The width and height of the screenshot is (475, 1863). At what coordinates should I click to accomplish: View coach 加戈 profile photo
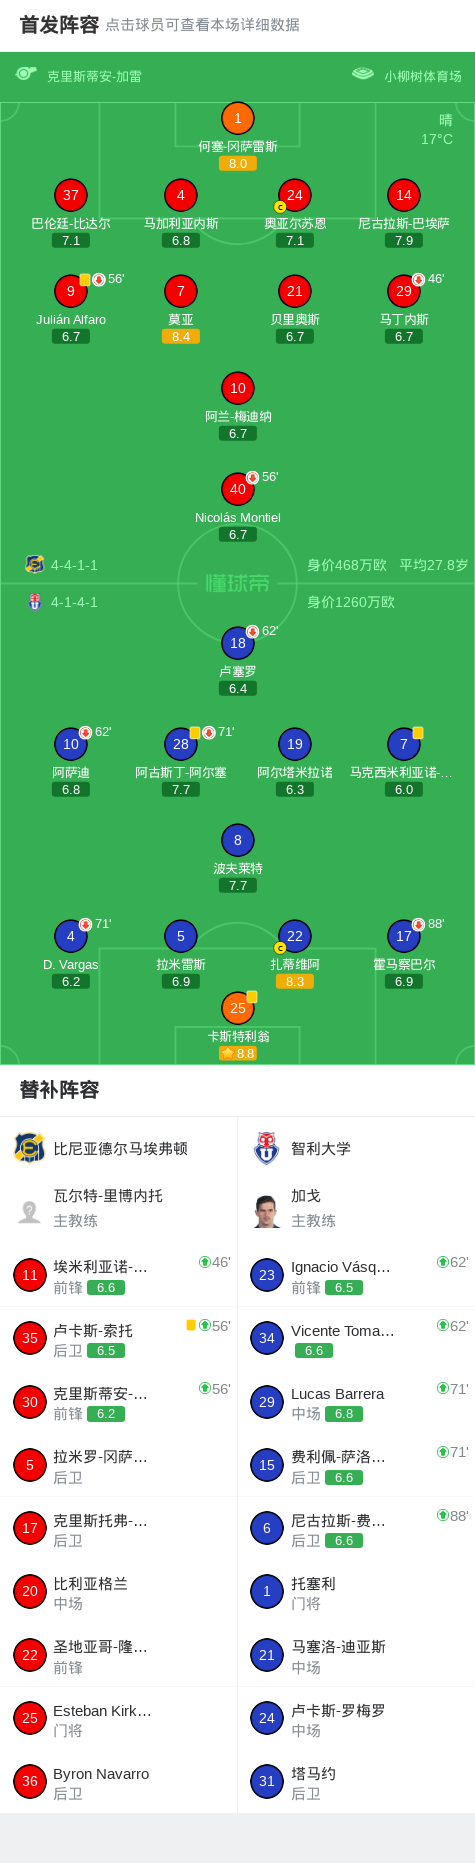click(266, 1210)
